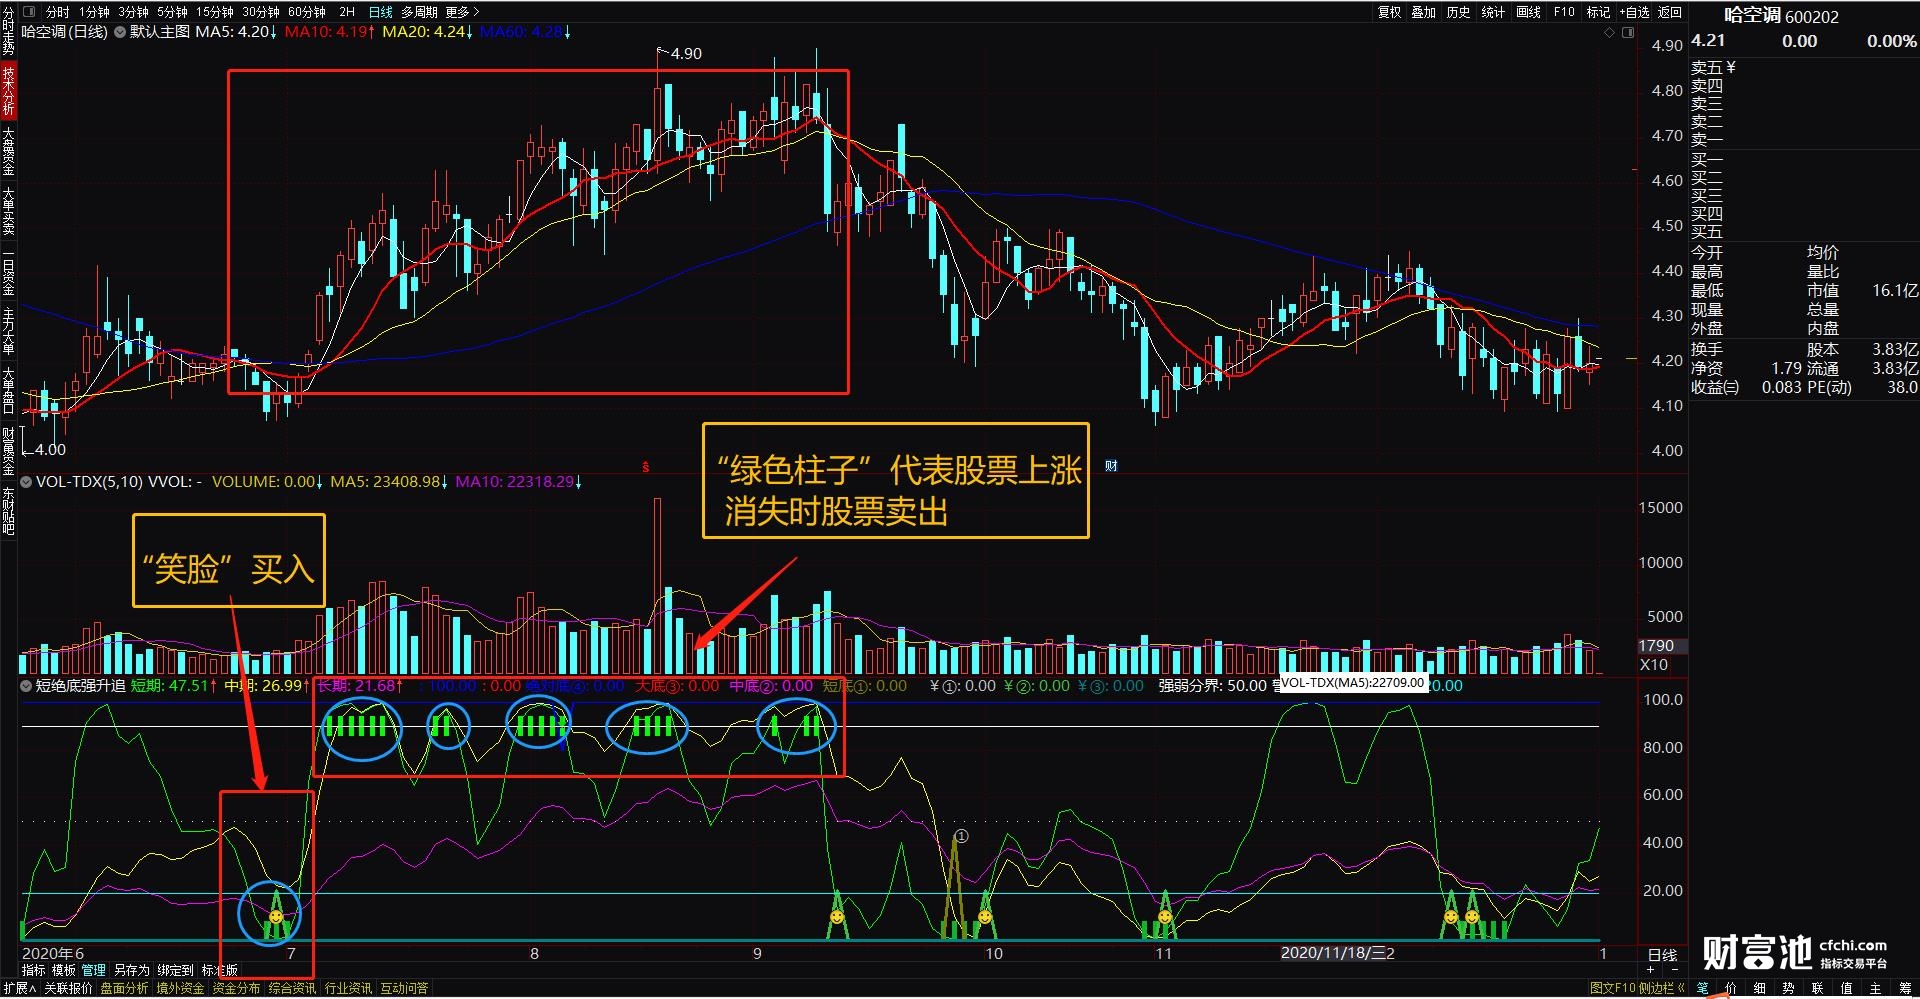Open the 主力大单 sidebar tab
Image resolution: width=1920 pixels, height=999 pixels.
[x=8, y=330]
